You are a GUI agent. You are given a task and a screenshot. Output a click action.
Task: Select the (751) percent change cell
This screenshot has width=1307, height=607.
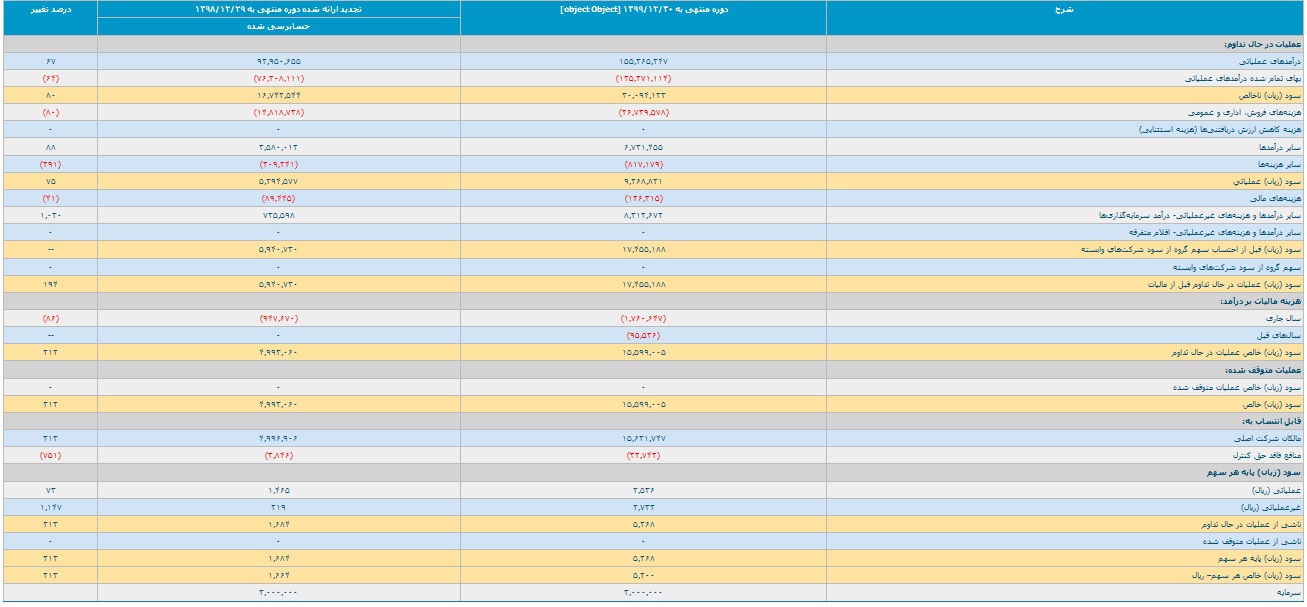[50, 455]
